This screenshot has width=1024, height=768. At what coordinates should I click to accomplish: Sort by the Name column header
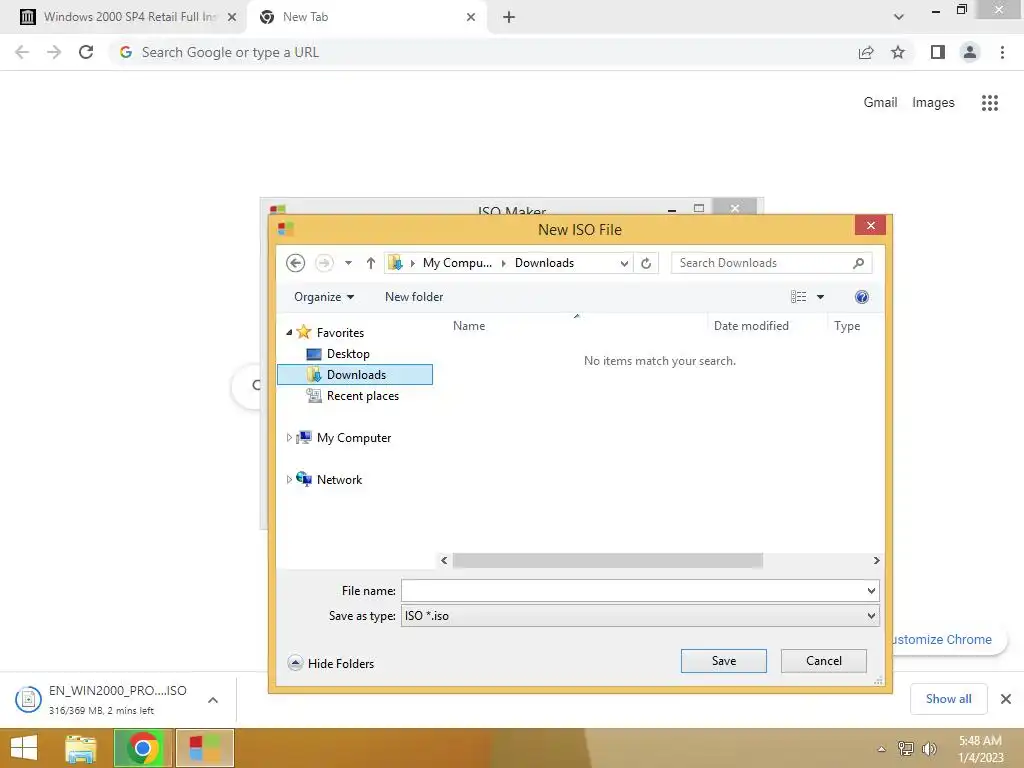tap(469, 325)
